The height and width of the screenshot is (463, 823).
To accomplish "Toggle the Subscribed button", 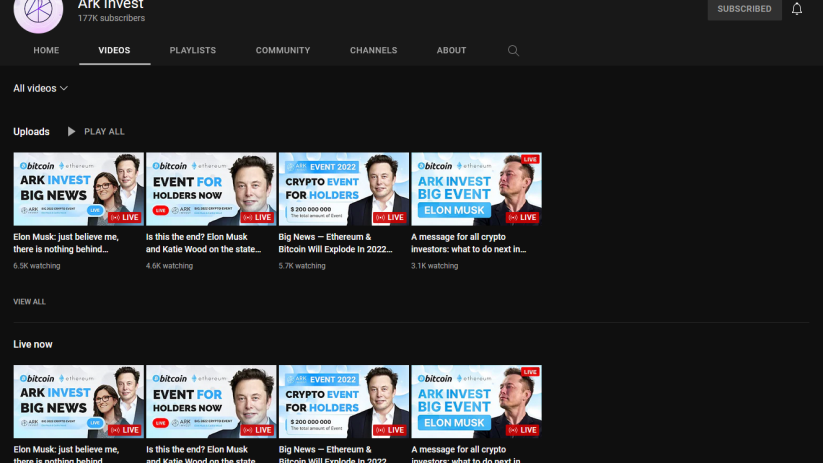I will [744, 9].
